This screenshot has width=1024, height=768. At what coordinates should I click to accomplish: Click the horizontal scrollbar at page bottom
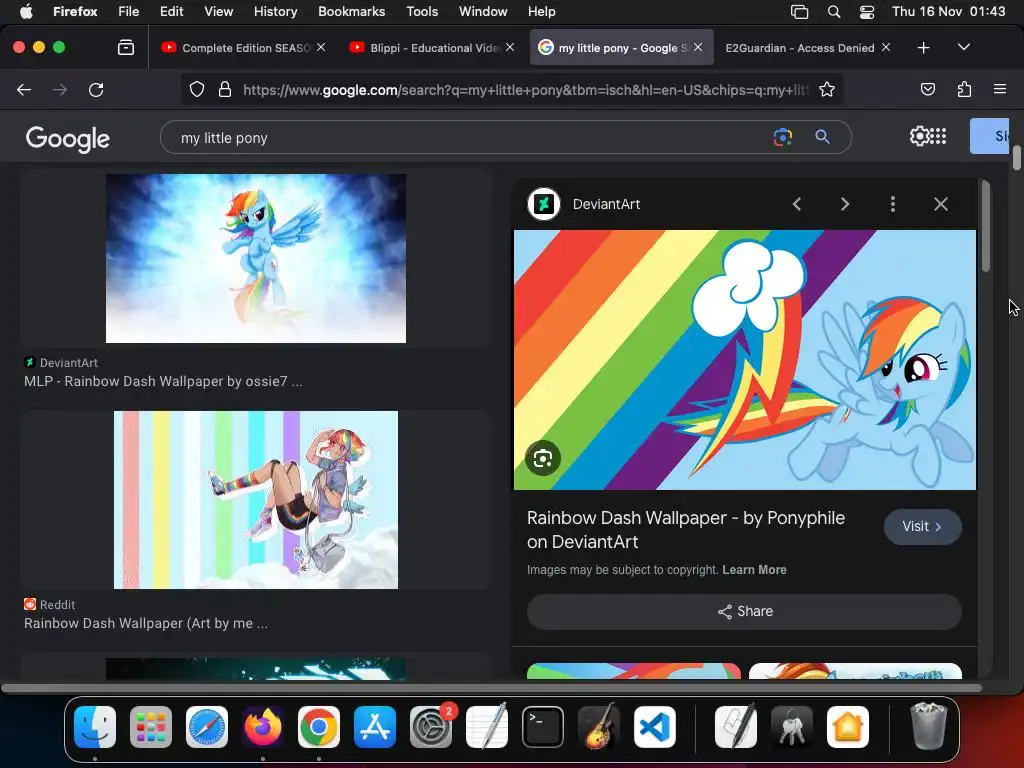click(491, 688)
